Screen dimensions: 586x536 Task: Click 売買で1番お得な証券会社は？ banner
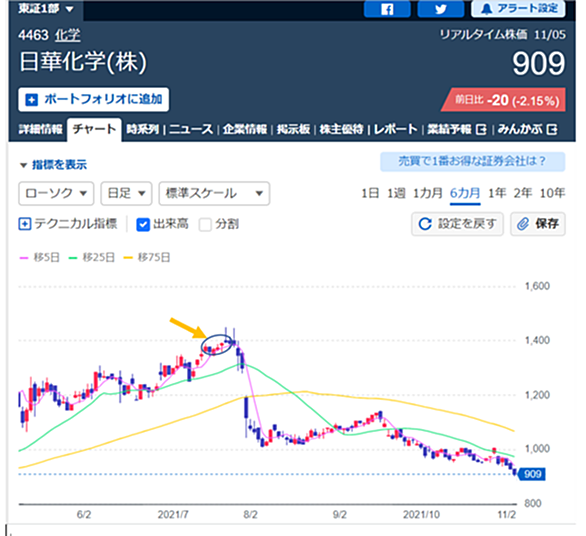[472, 161]
